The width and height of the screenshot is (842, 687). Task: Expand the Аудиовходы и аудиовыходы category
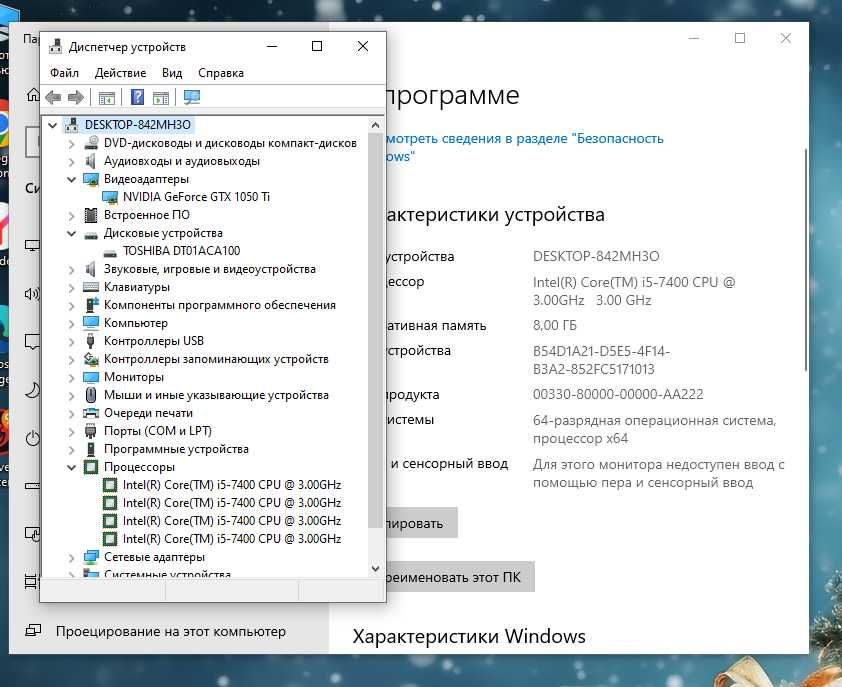tap(71, 161)
